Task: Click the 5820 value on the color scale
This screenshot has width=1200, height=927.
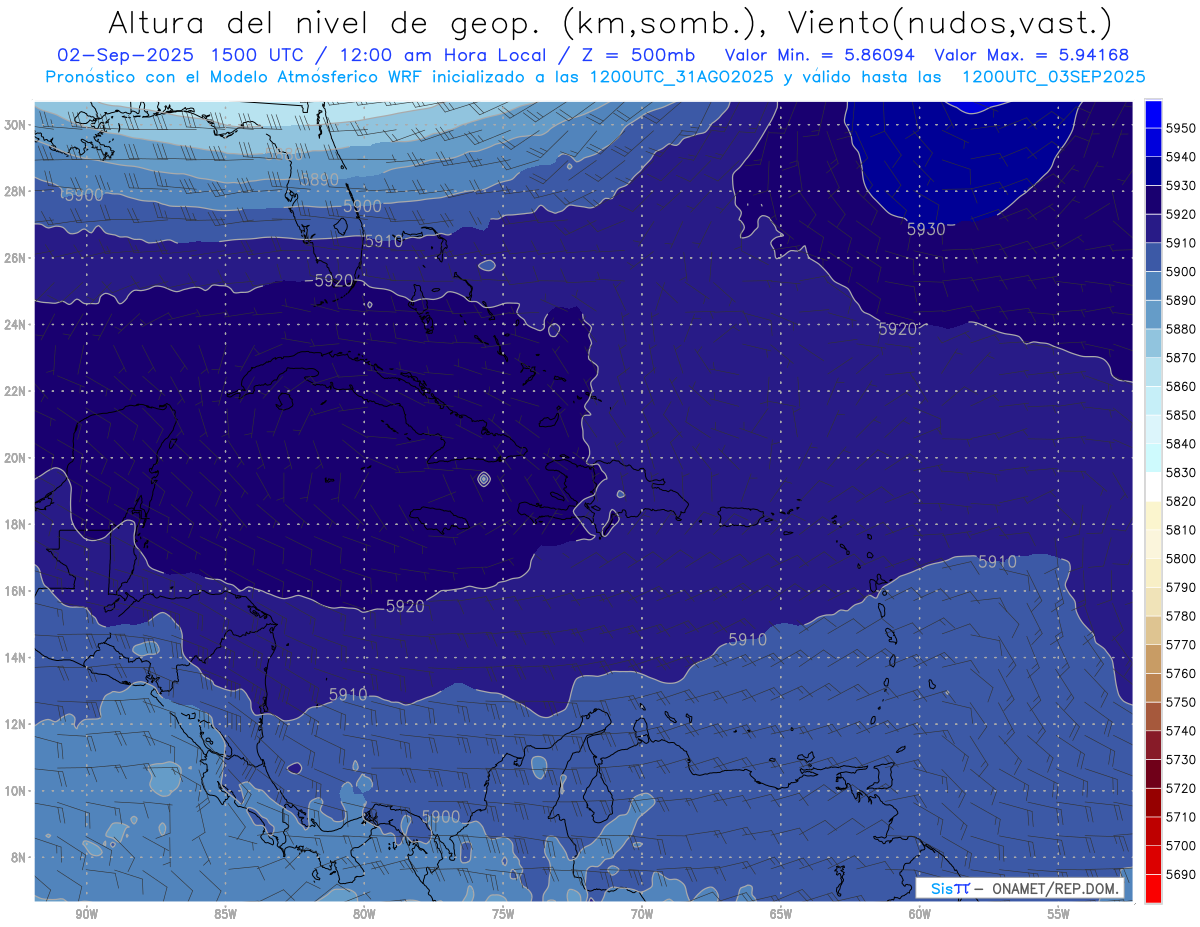Action: 1180,501
